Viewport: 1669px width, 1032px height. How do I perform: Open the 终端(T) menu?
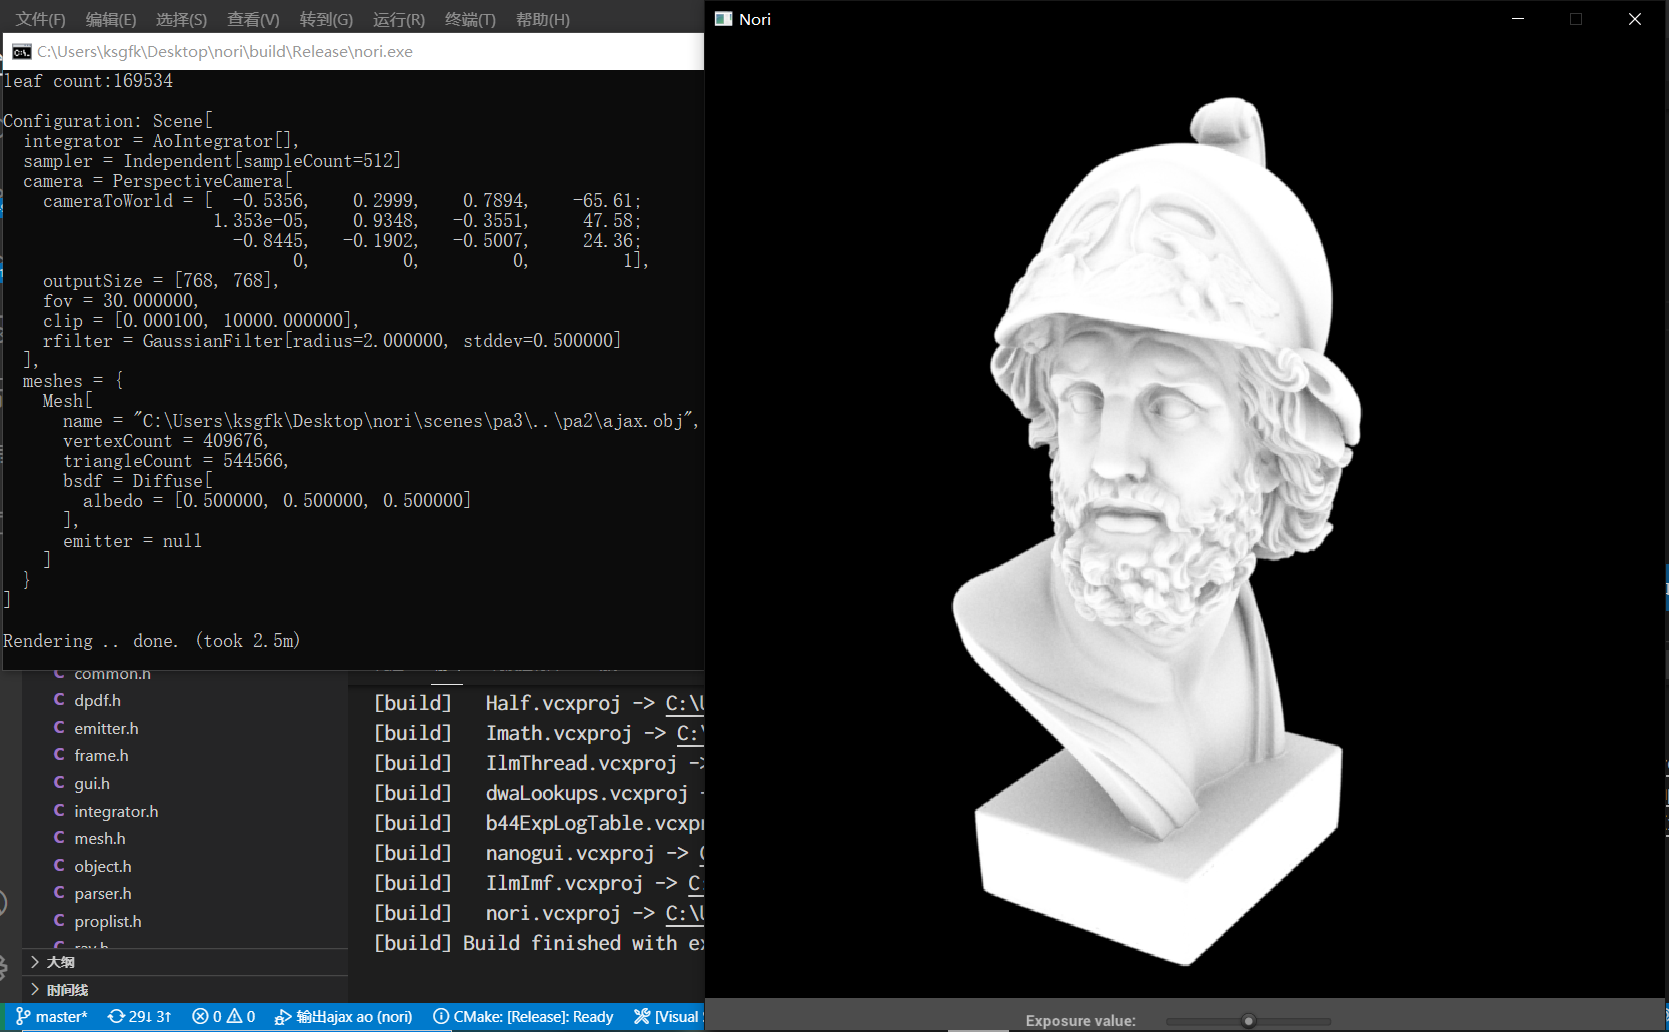(x=470, y=20)
